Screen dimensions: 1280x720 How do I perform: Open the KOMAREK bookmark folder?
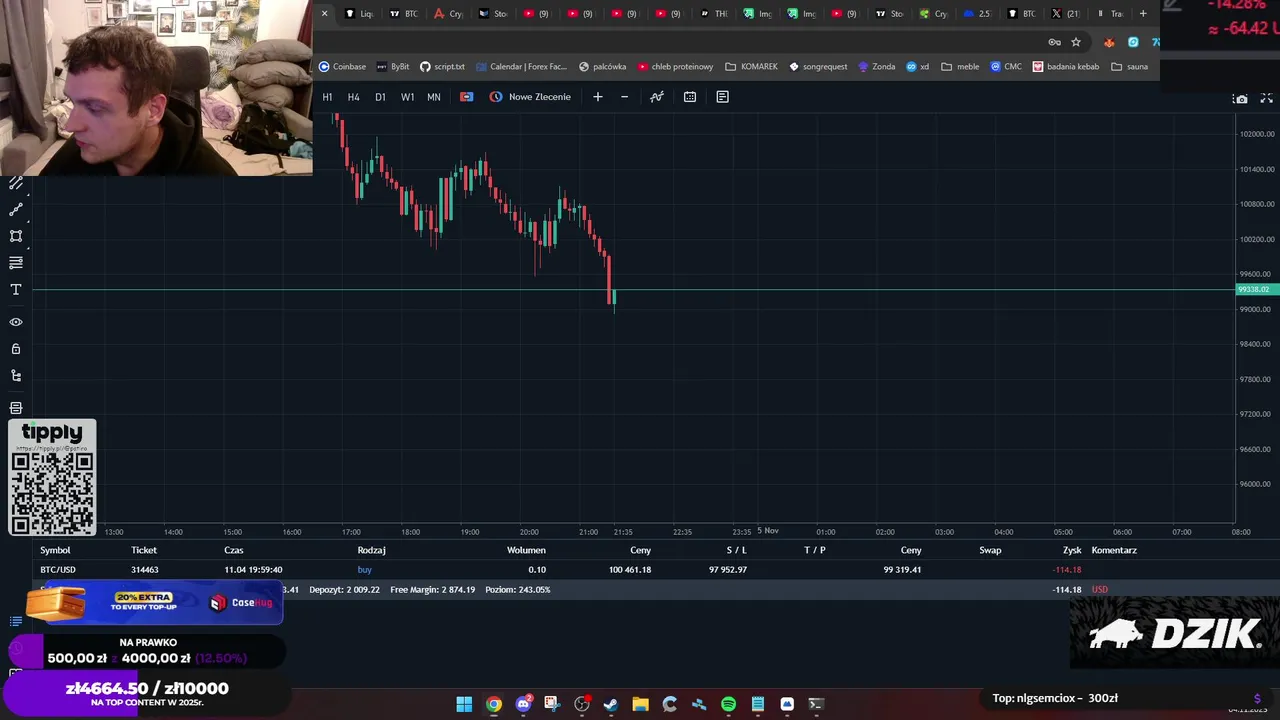[x=752, y=67]
